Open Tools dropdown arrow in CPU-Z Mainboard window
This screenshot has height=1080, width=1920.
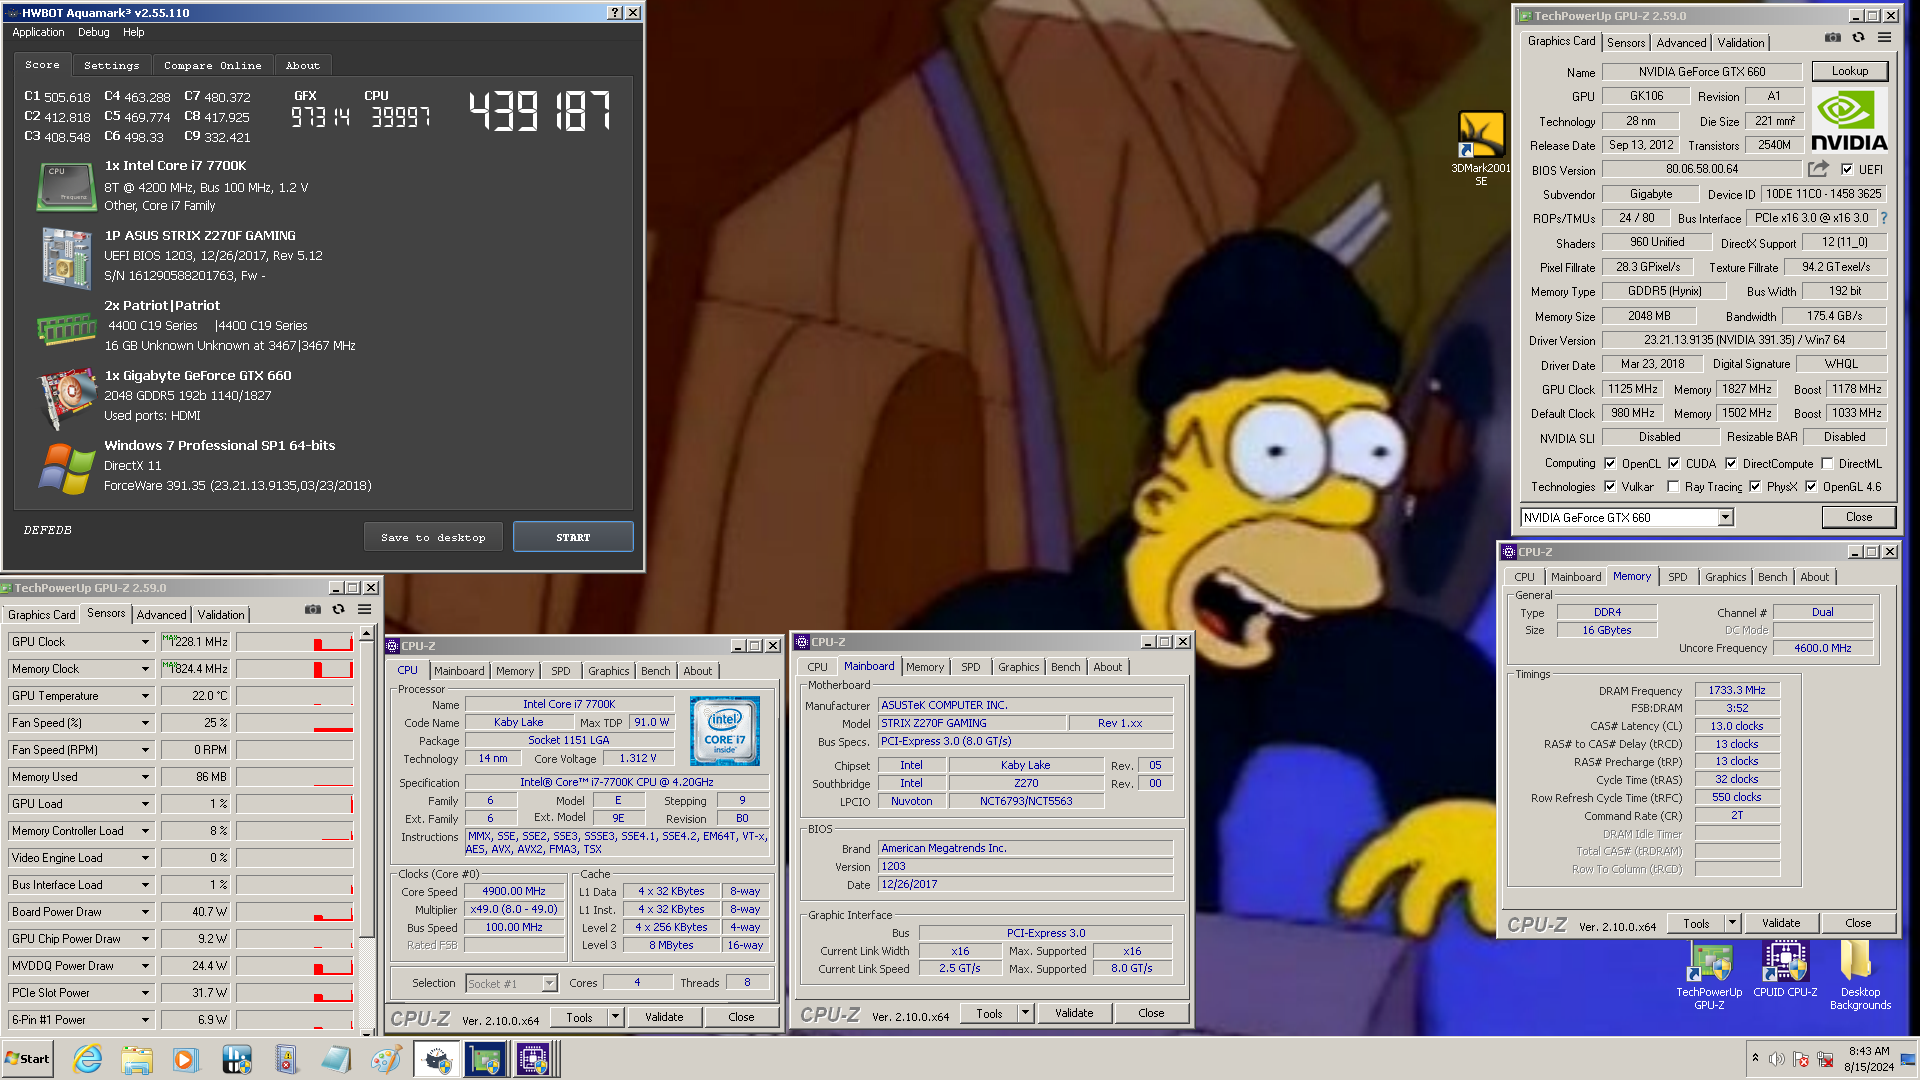pyautogui.click(x=1025, y=1014)
